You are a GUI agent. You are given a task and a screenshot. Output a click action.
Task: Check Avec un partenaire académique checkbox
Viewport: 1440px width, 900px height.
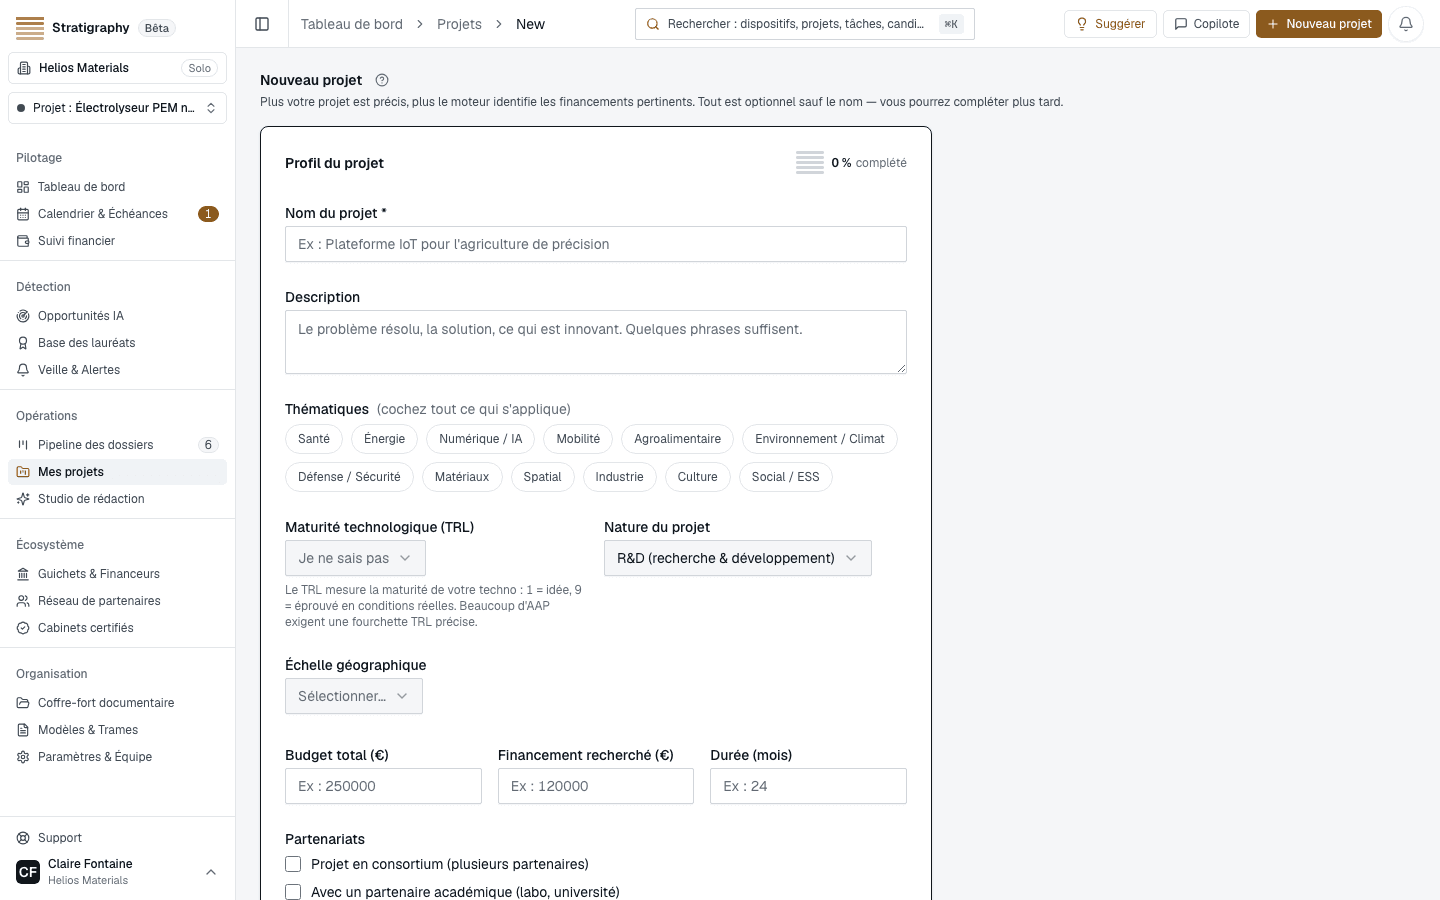tap(293, 892)
